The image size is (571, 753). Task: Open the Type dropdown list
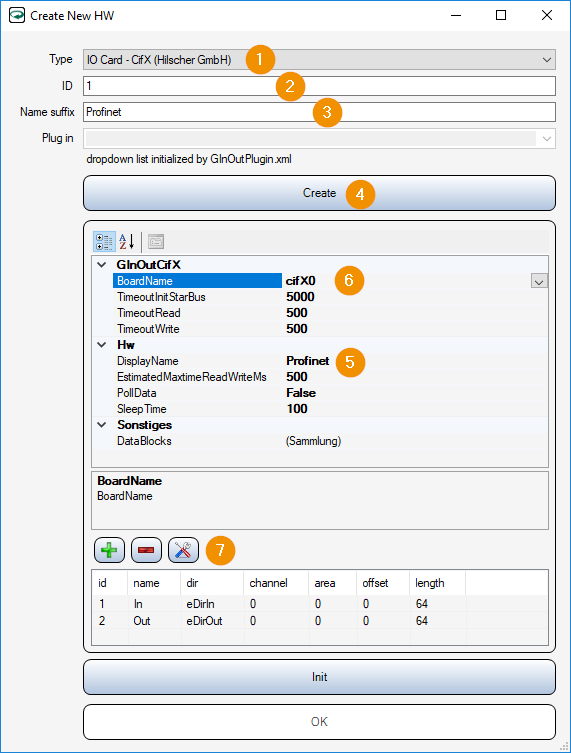click(547, 60)
